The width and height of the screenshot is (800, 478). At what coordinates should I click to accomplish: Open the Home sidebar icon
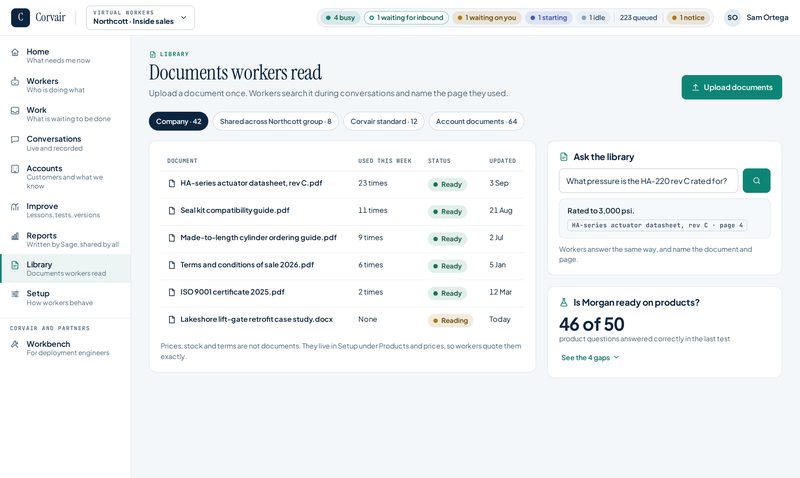click(15, 52)
